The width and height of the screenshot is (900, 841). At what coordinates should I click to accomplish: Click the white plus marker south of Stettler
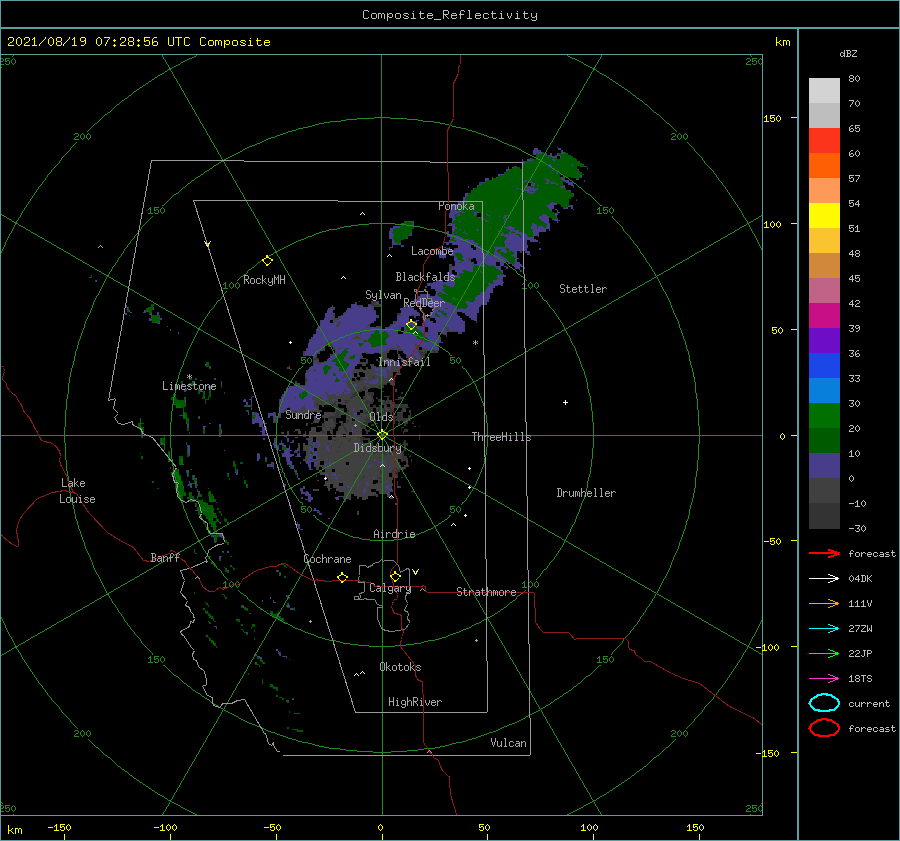[565, 402]
